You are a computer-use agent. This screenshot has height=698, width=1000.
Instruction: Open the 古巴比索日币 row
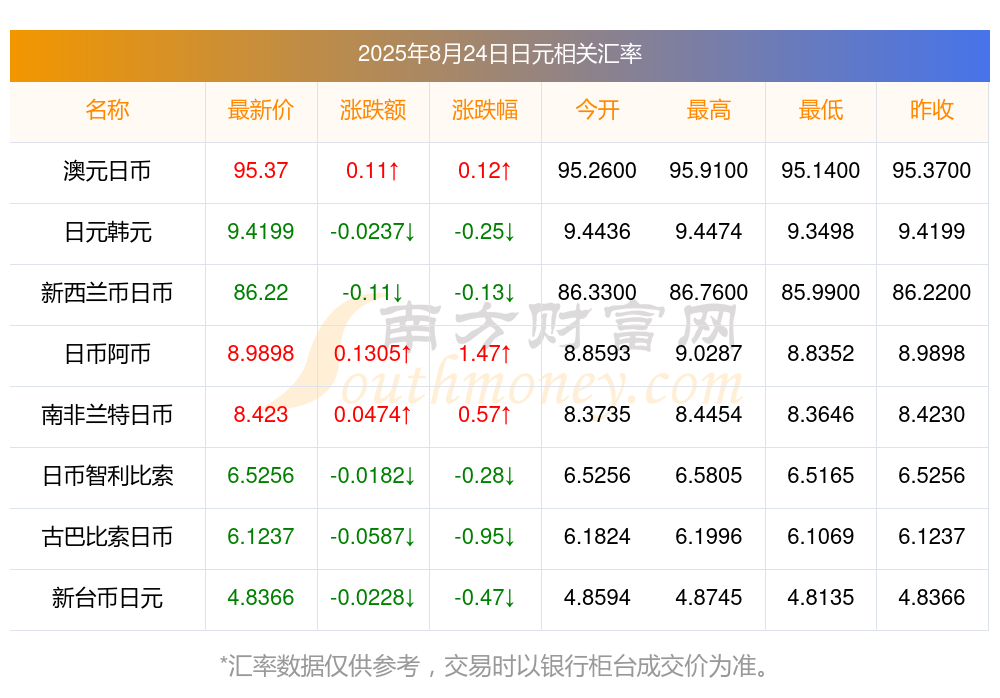pos(107,537)
